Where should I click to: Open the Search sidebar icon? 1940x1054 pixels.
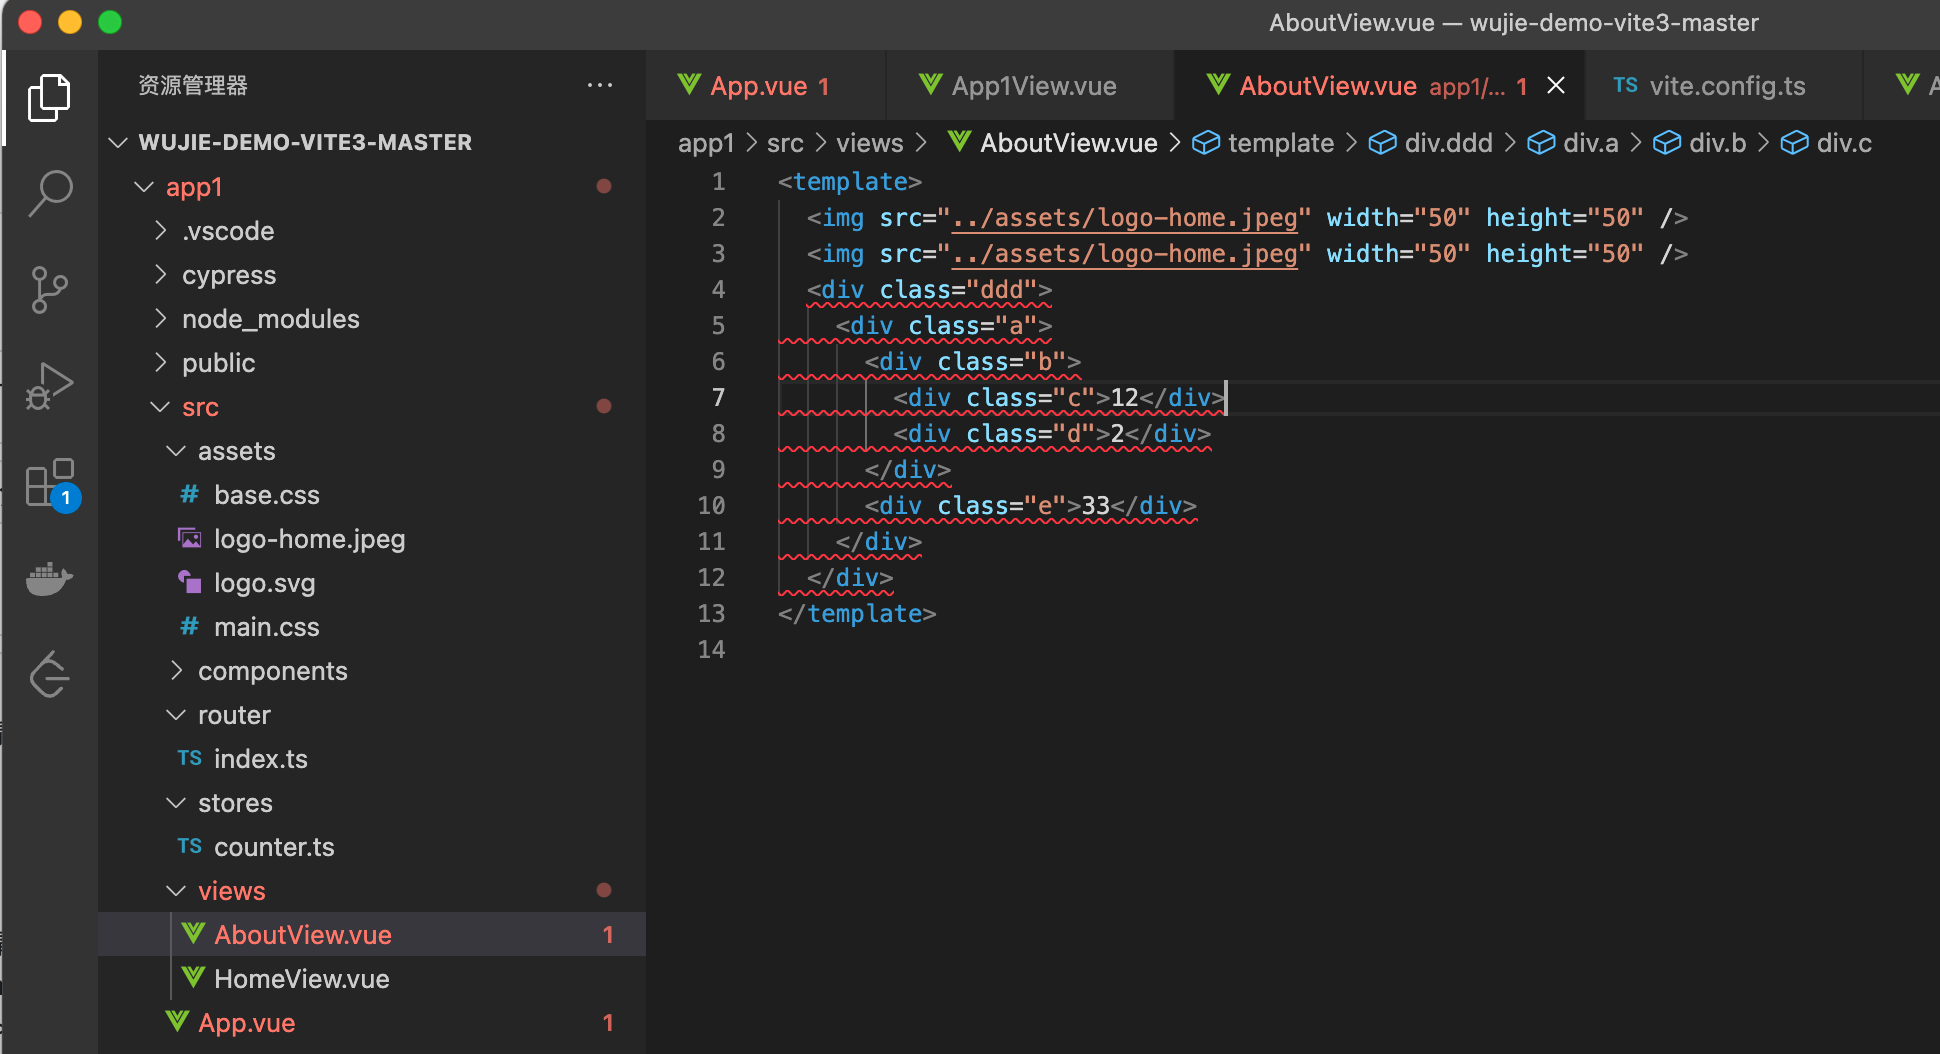[50, 193]
